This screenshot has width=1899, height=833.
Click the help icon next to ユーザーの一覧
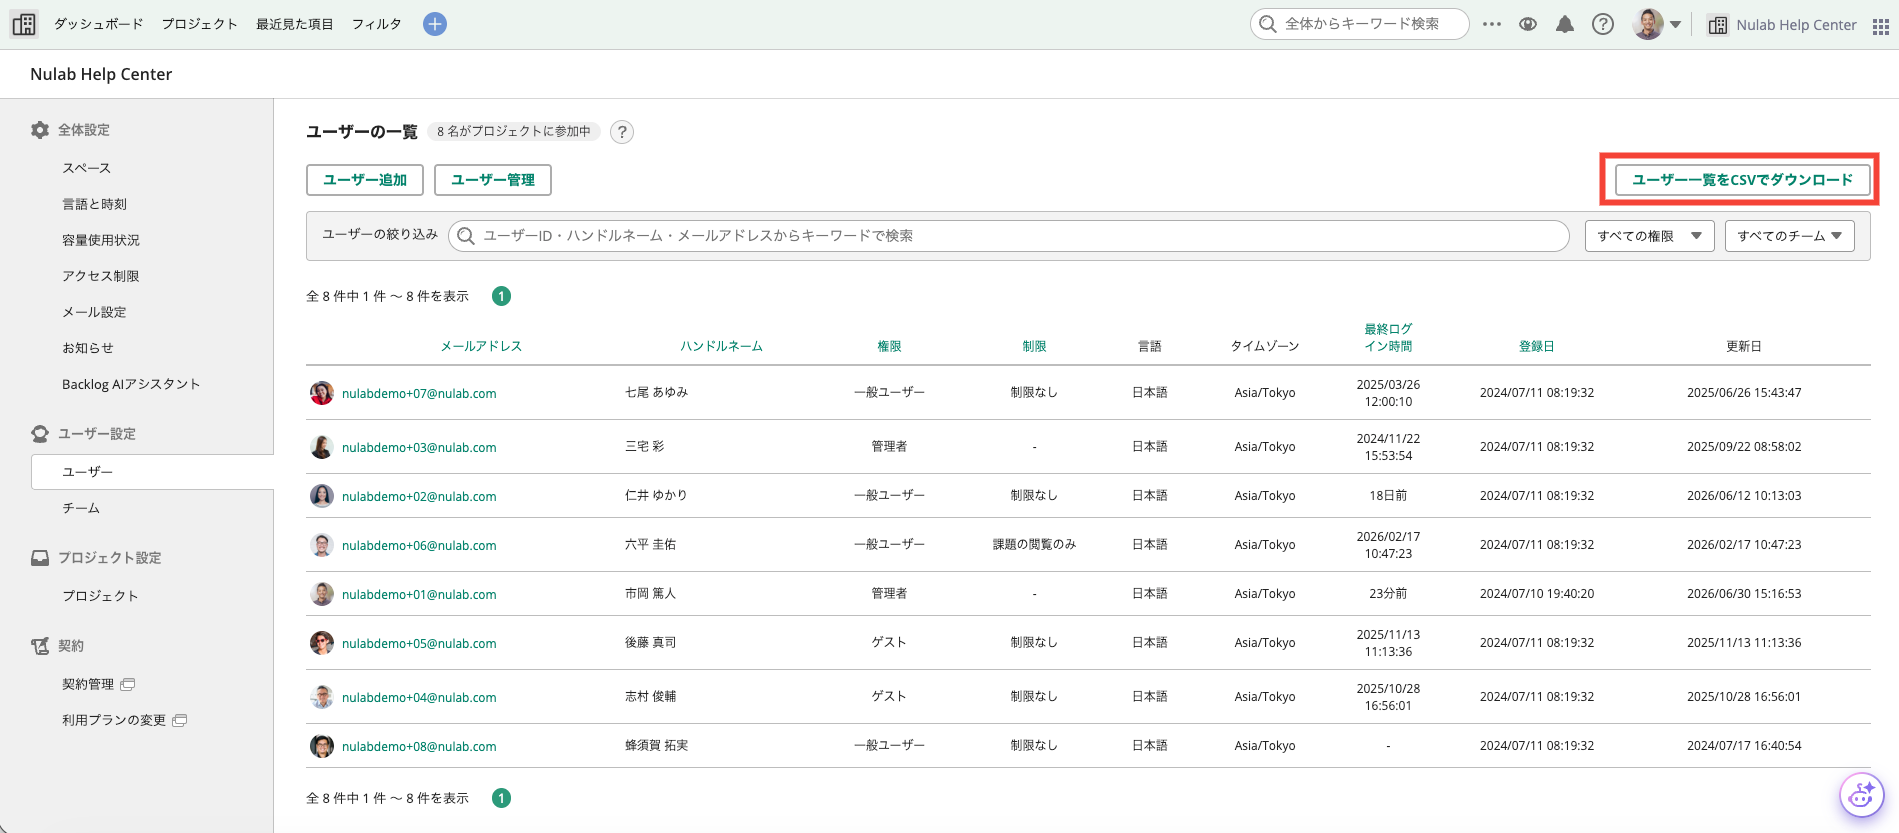tap(622, 132)
